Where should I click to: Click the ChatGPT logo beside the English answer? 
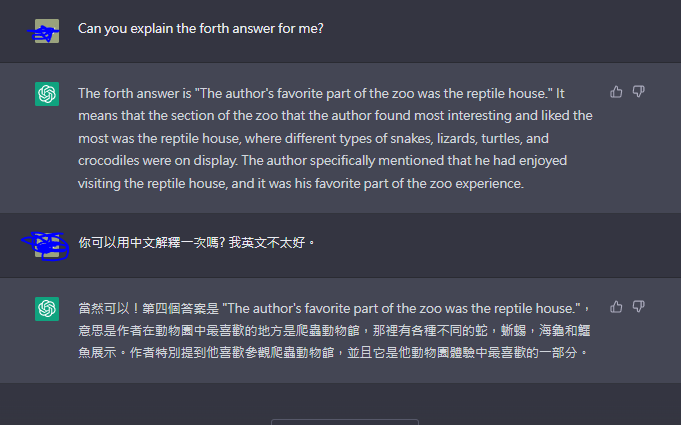(46, 93)
